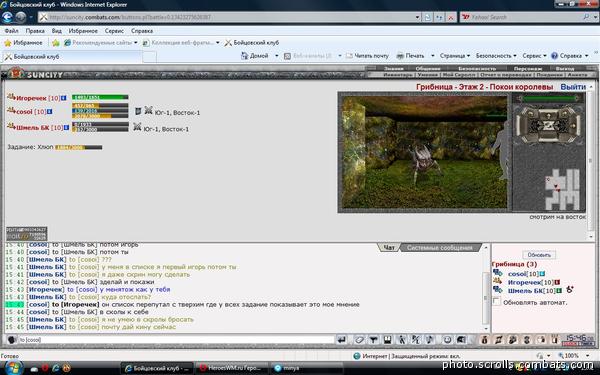Click the crossed tools icon in chat toolbar
This screenshot has height=375, width=600.
point(416,340)
